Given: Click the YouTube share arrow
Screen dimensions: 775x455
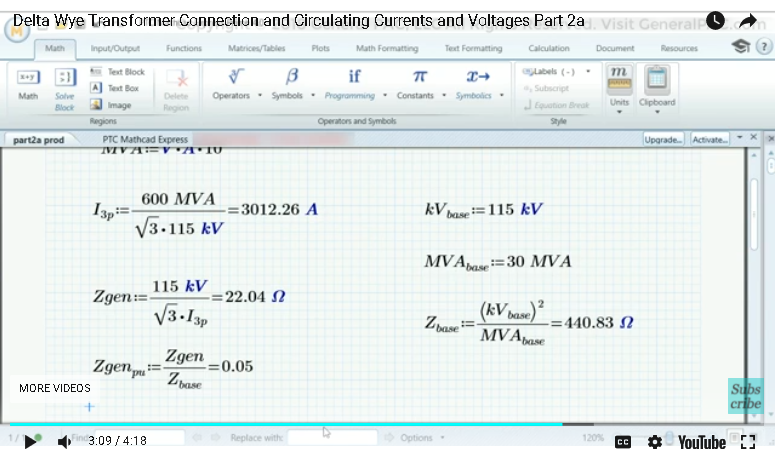Looking at the screenshot, I should [x=748, y=21].
